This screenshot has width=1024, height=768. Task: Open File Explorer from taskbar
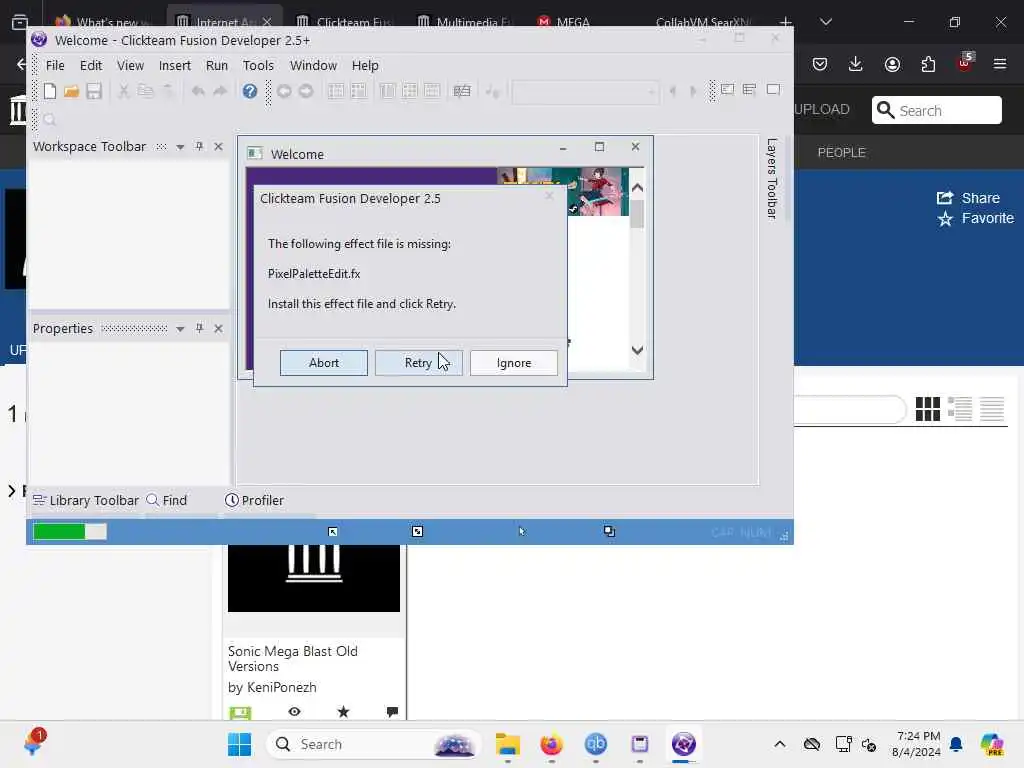[507, 744]
